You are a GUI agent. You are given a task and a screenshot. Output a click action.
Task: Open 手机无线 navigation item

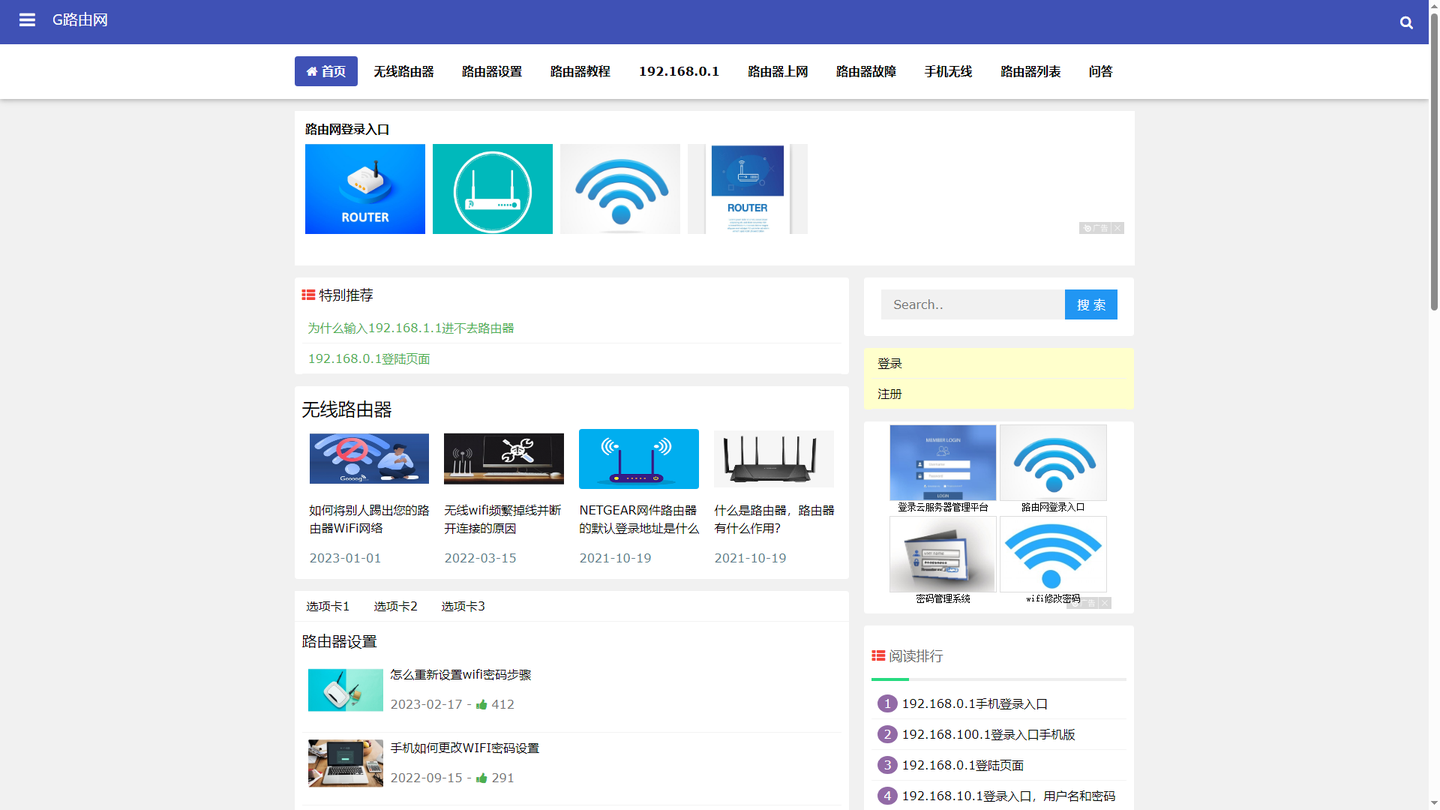pyautogui.click(x=948, y=71)
